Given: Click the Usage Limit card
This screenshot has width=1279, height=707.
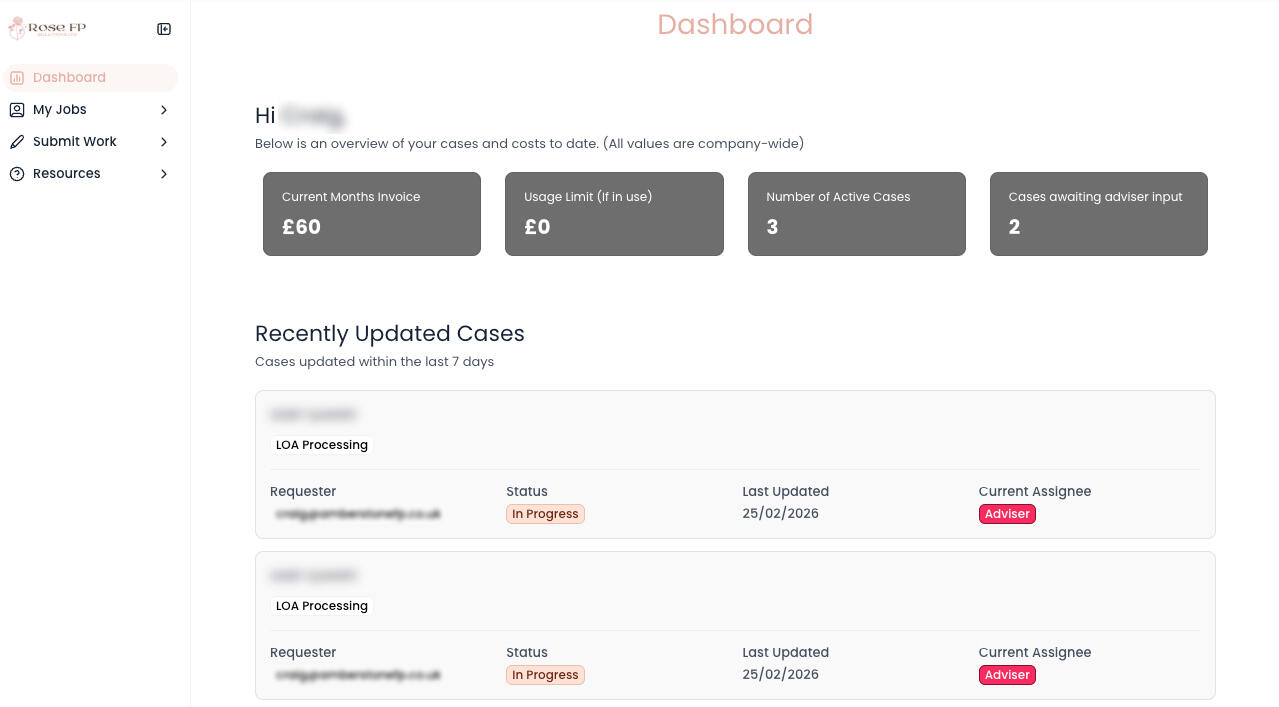Looking at the screenshot, I should pyautogui.click(x=614, y=214).
